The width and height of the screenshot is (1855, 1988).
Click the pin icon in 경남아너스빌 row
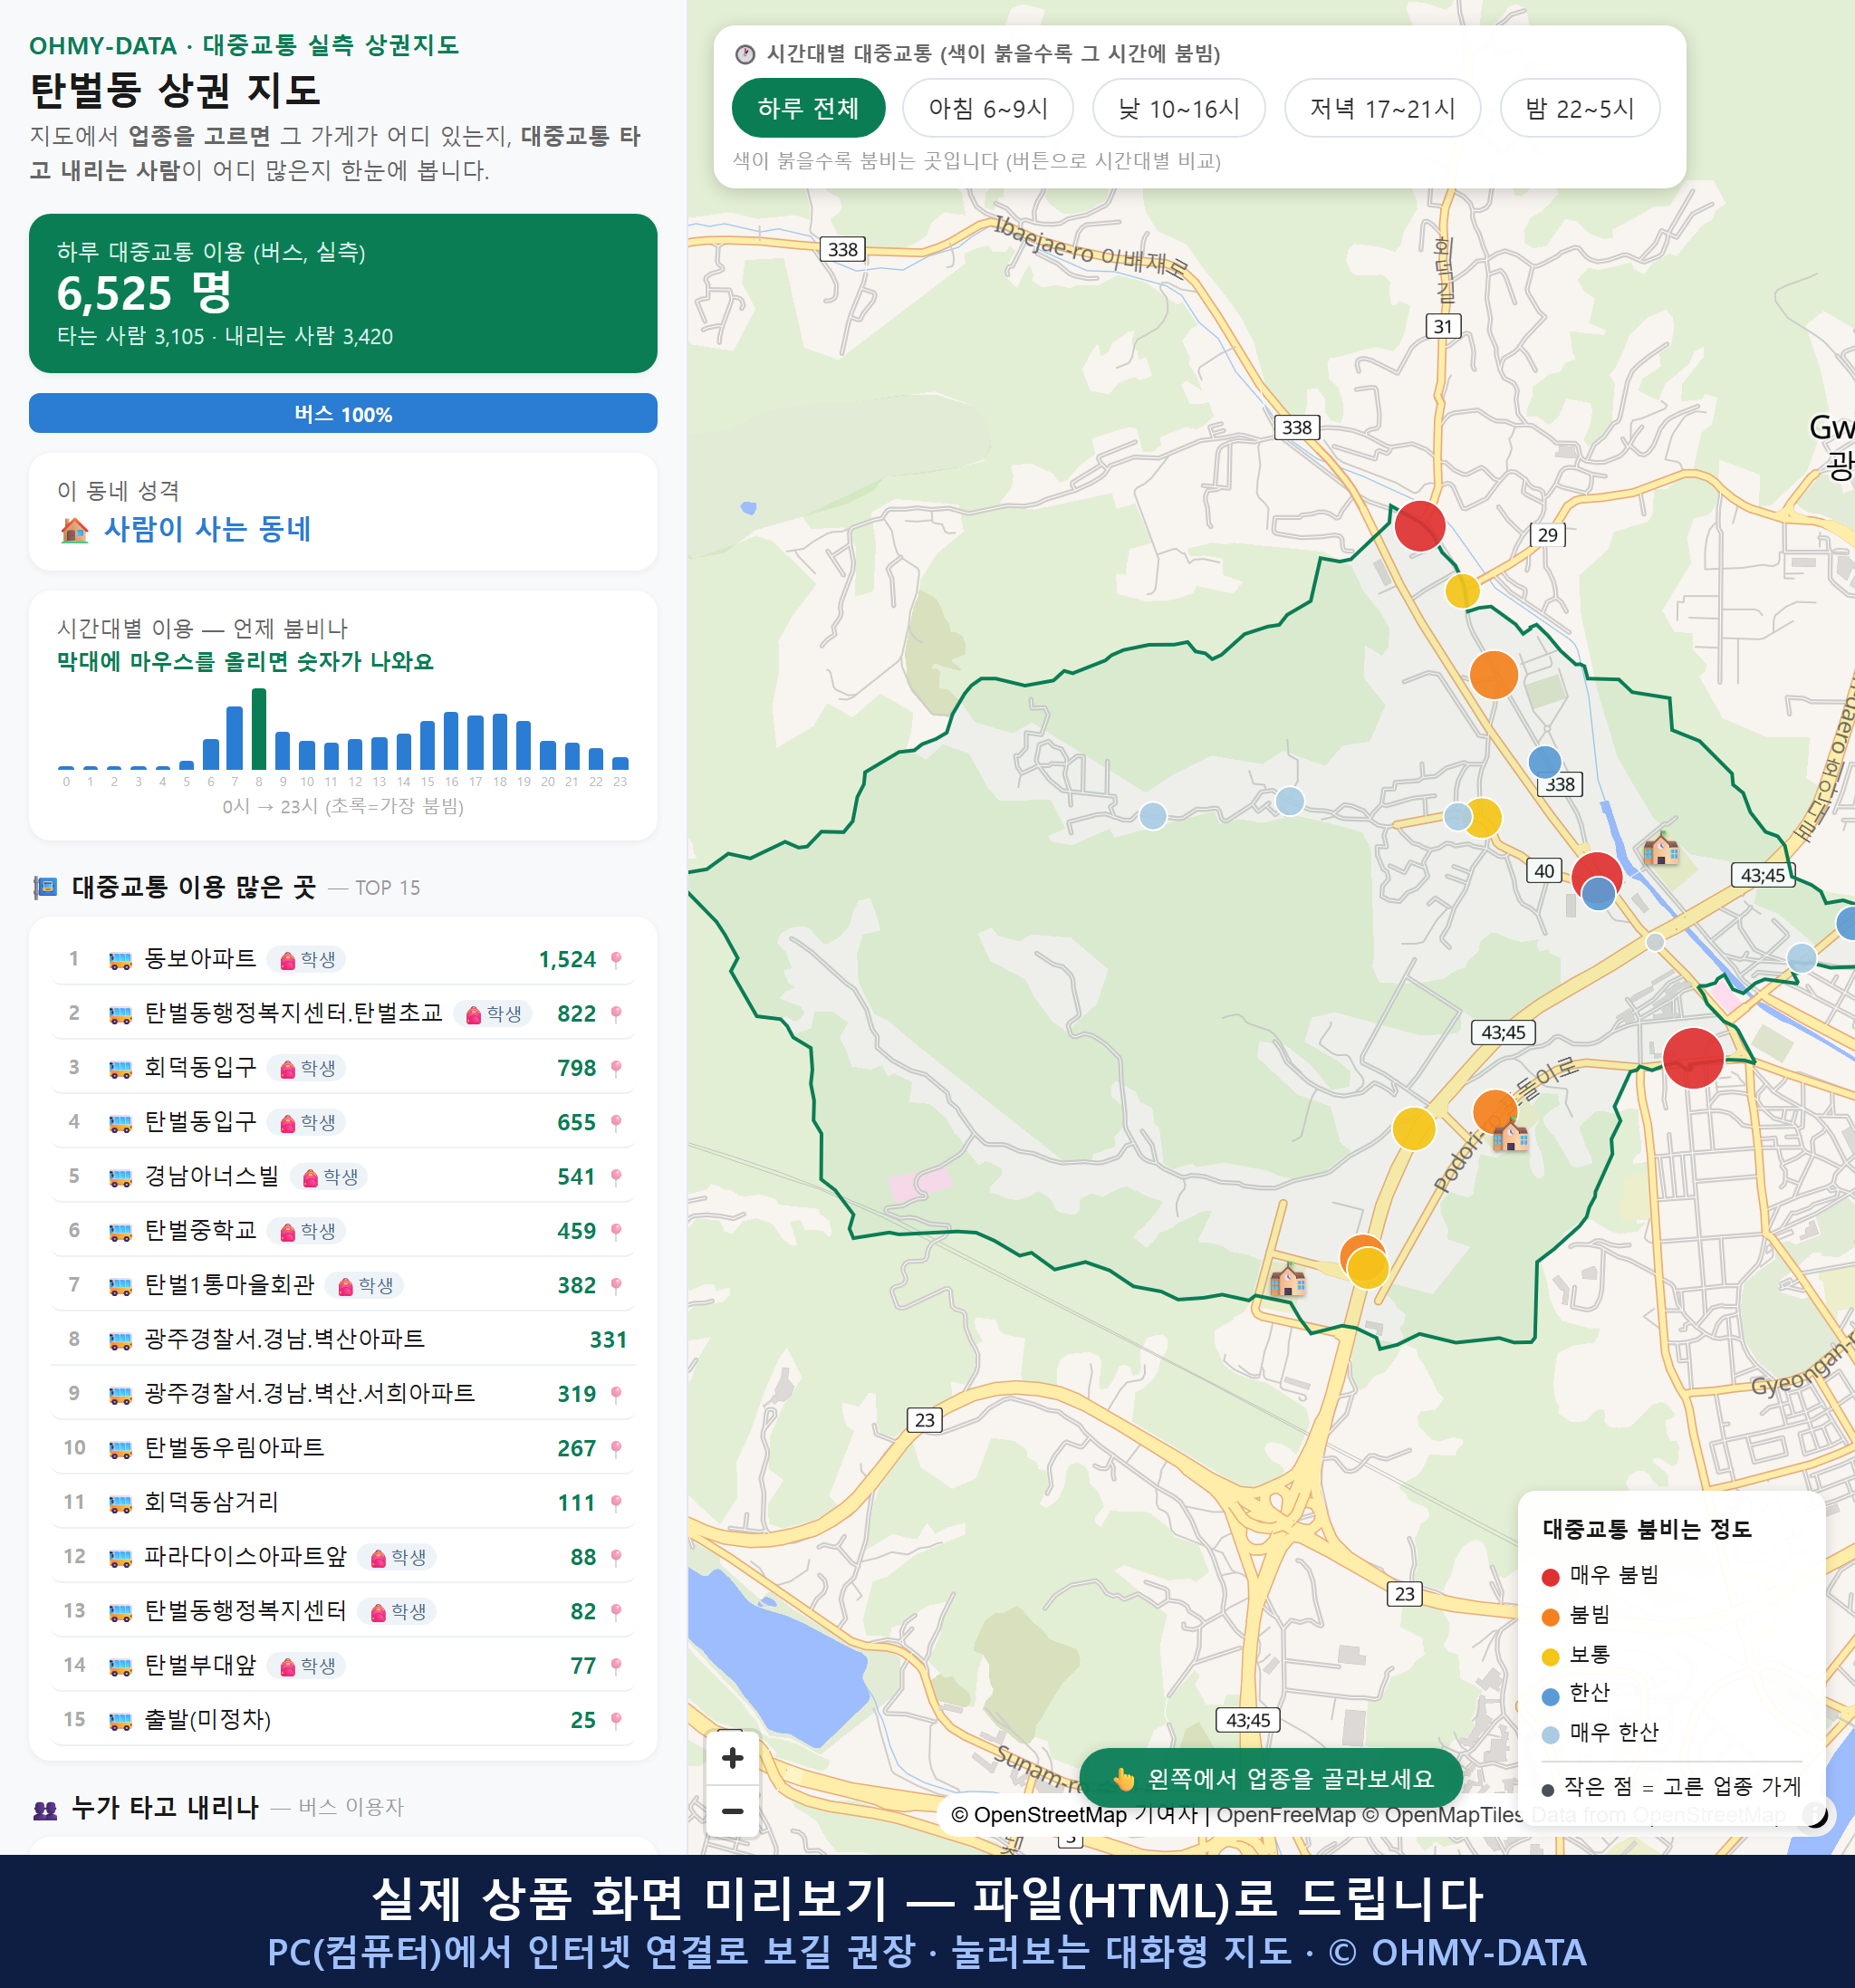pyautogui.click(x=616, y=1177)
